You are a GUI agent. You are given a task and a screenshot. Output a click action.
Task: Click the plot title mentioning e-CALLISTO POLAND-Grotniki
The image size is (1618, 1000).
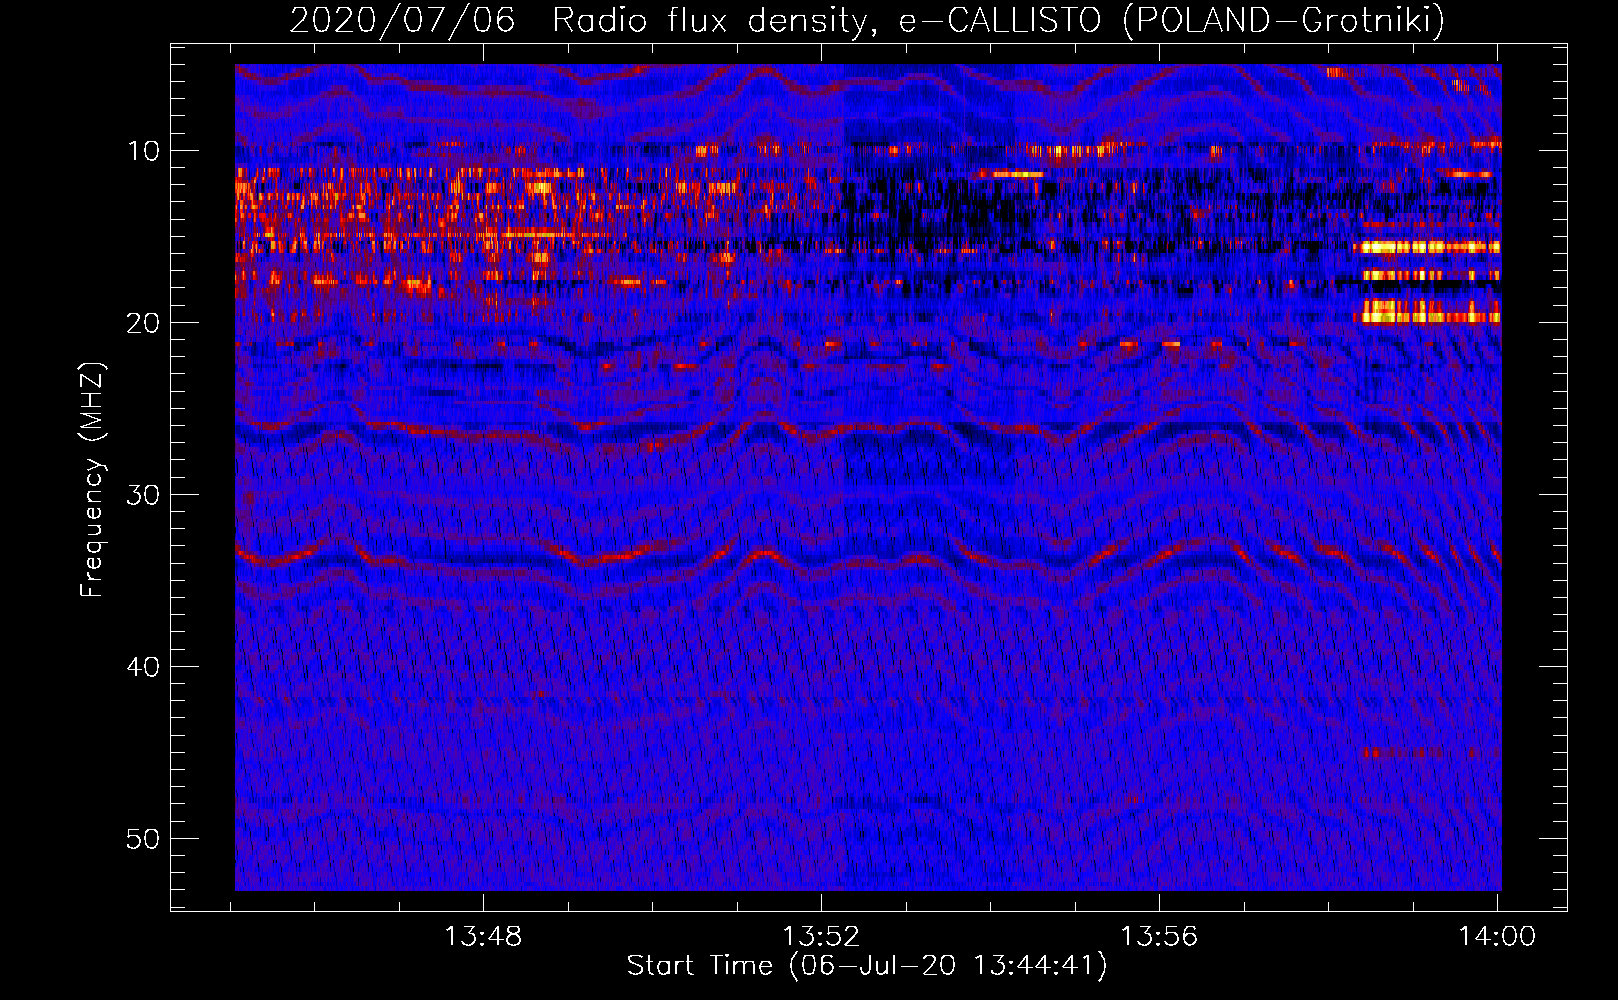(867, 20)
